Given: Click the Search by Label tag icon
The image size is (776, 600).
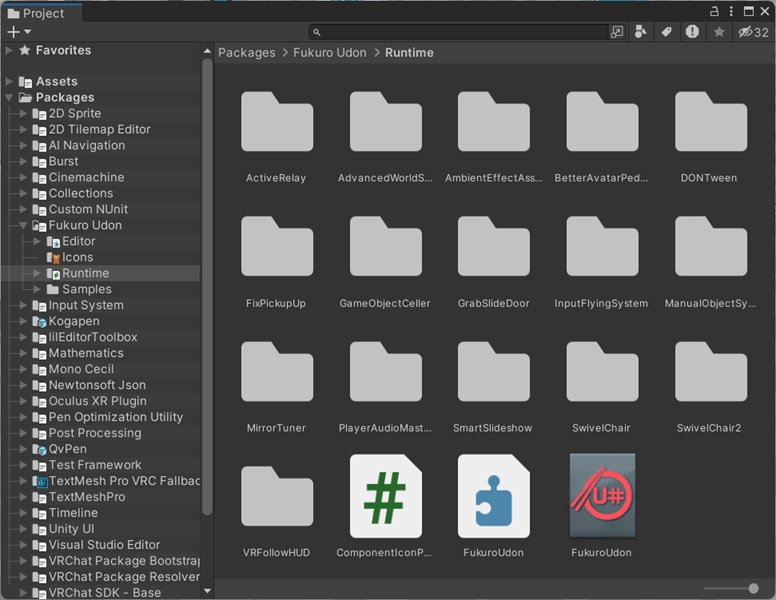Looking at the screenshot, I should pyautogui.click(x=666, y=32).
